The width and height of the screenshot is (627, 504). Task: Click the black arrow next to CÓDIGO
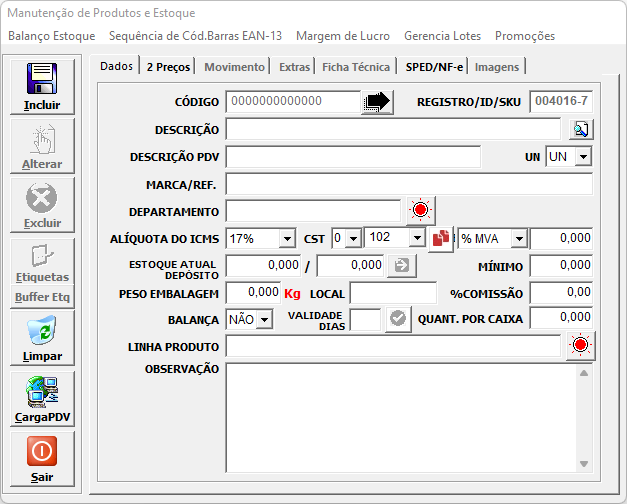(377, 101)
